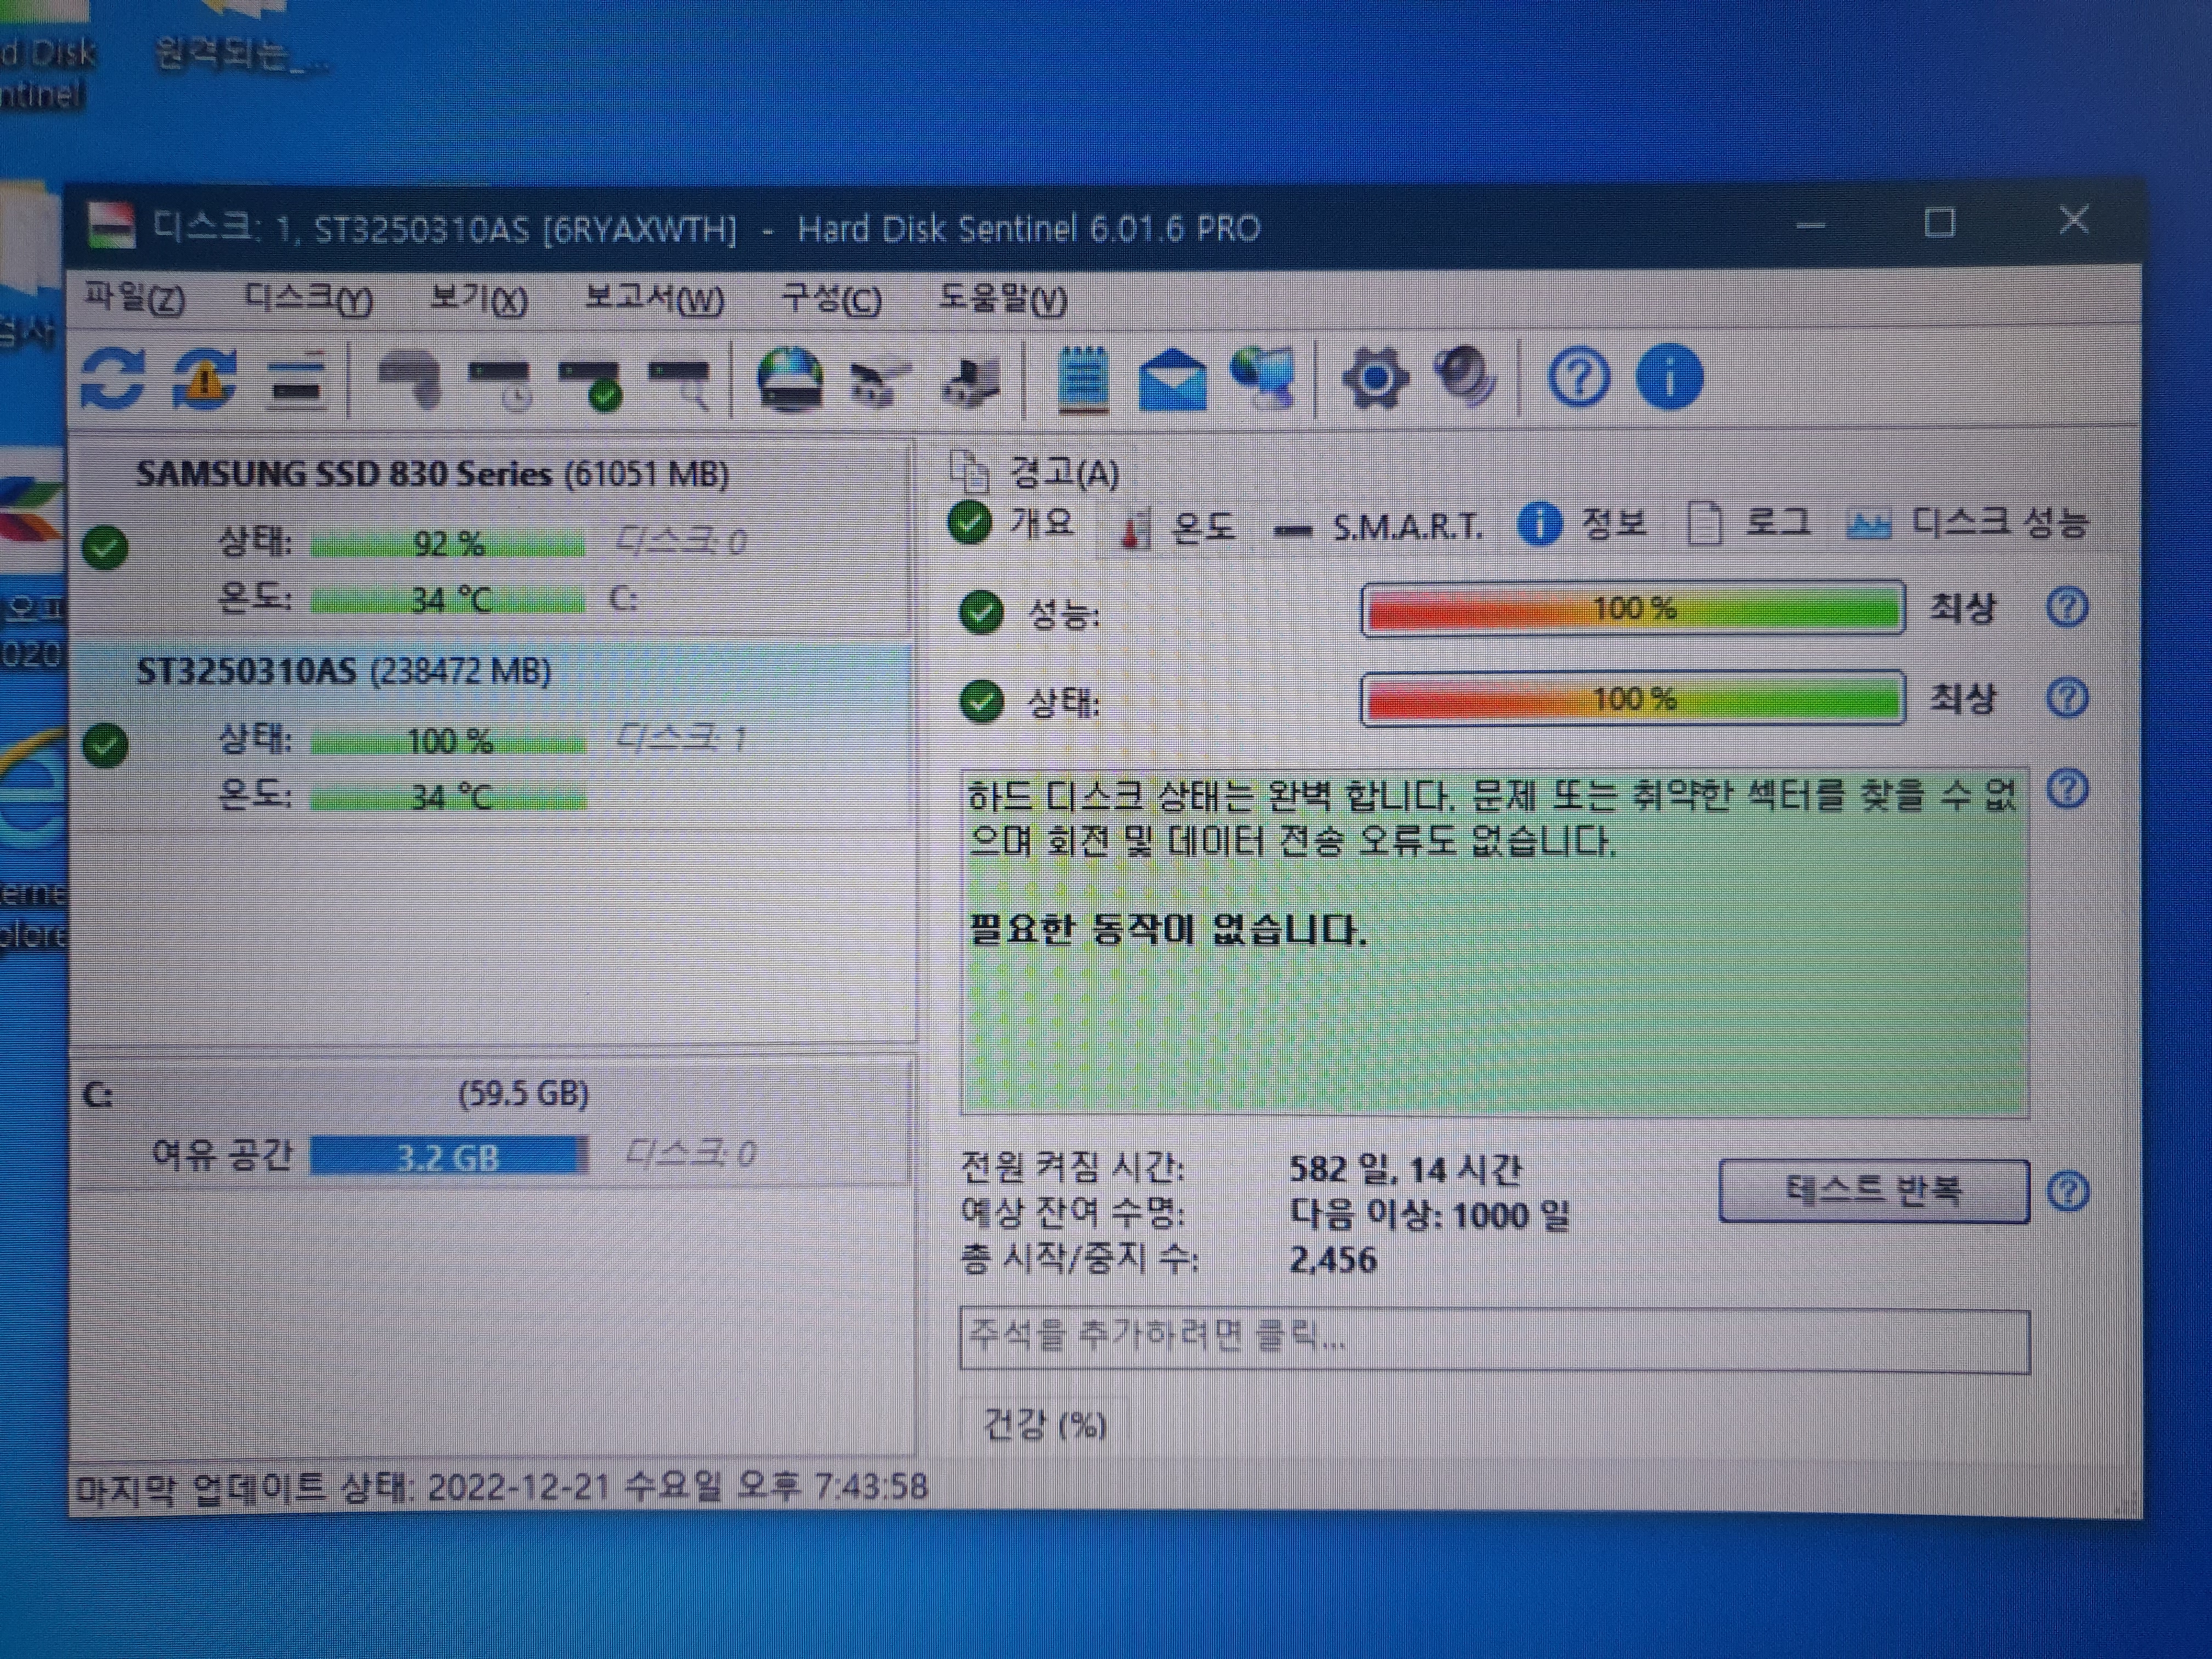
Task: Click the blue information toolbar icon
Action: pos(1669,377)
